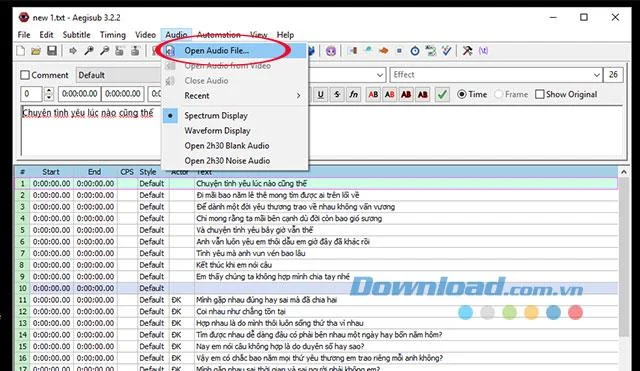640x371 pixels.
Task: Jump video to start of subtitle
Action: pos(120,51)
